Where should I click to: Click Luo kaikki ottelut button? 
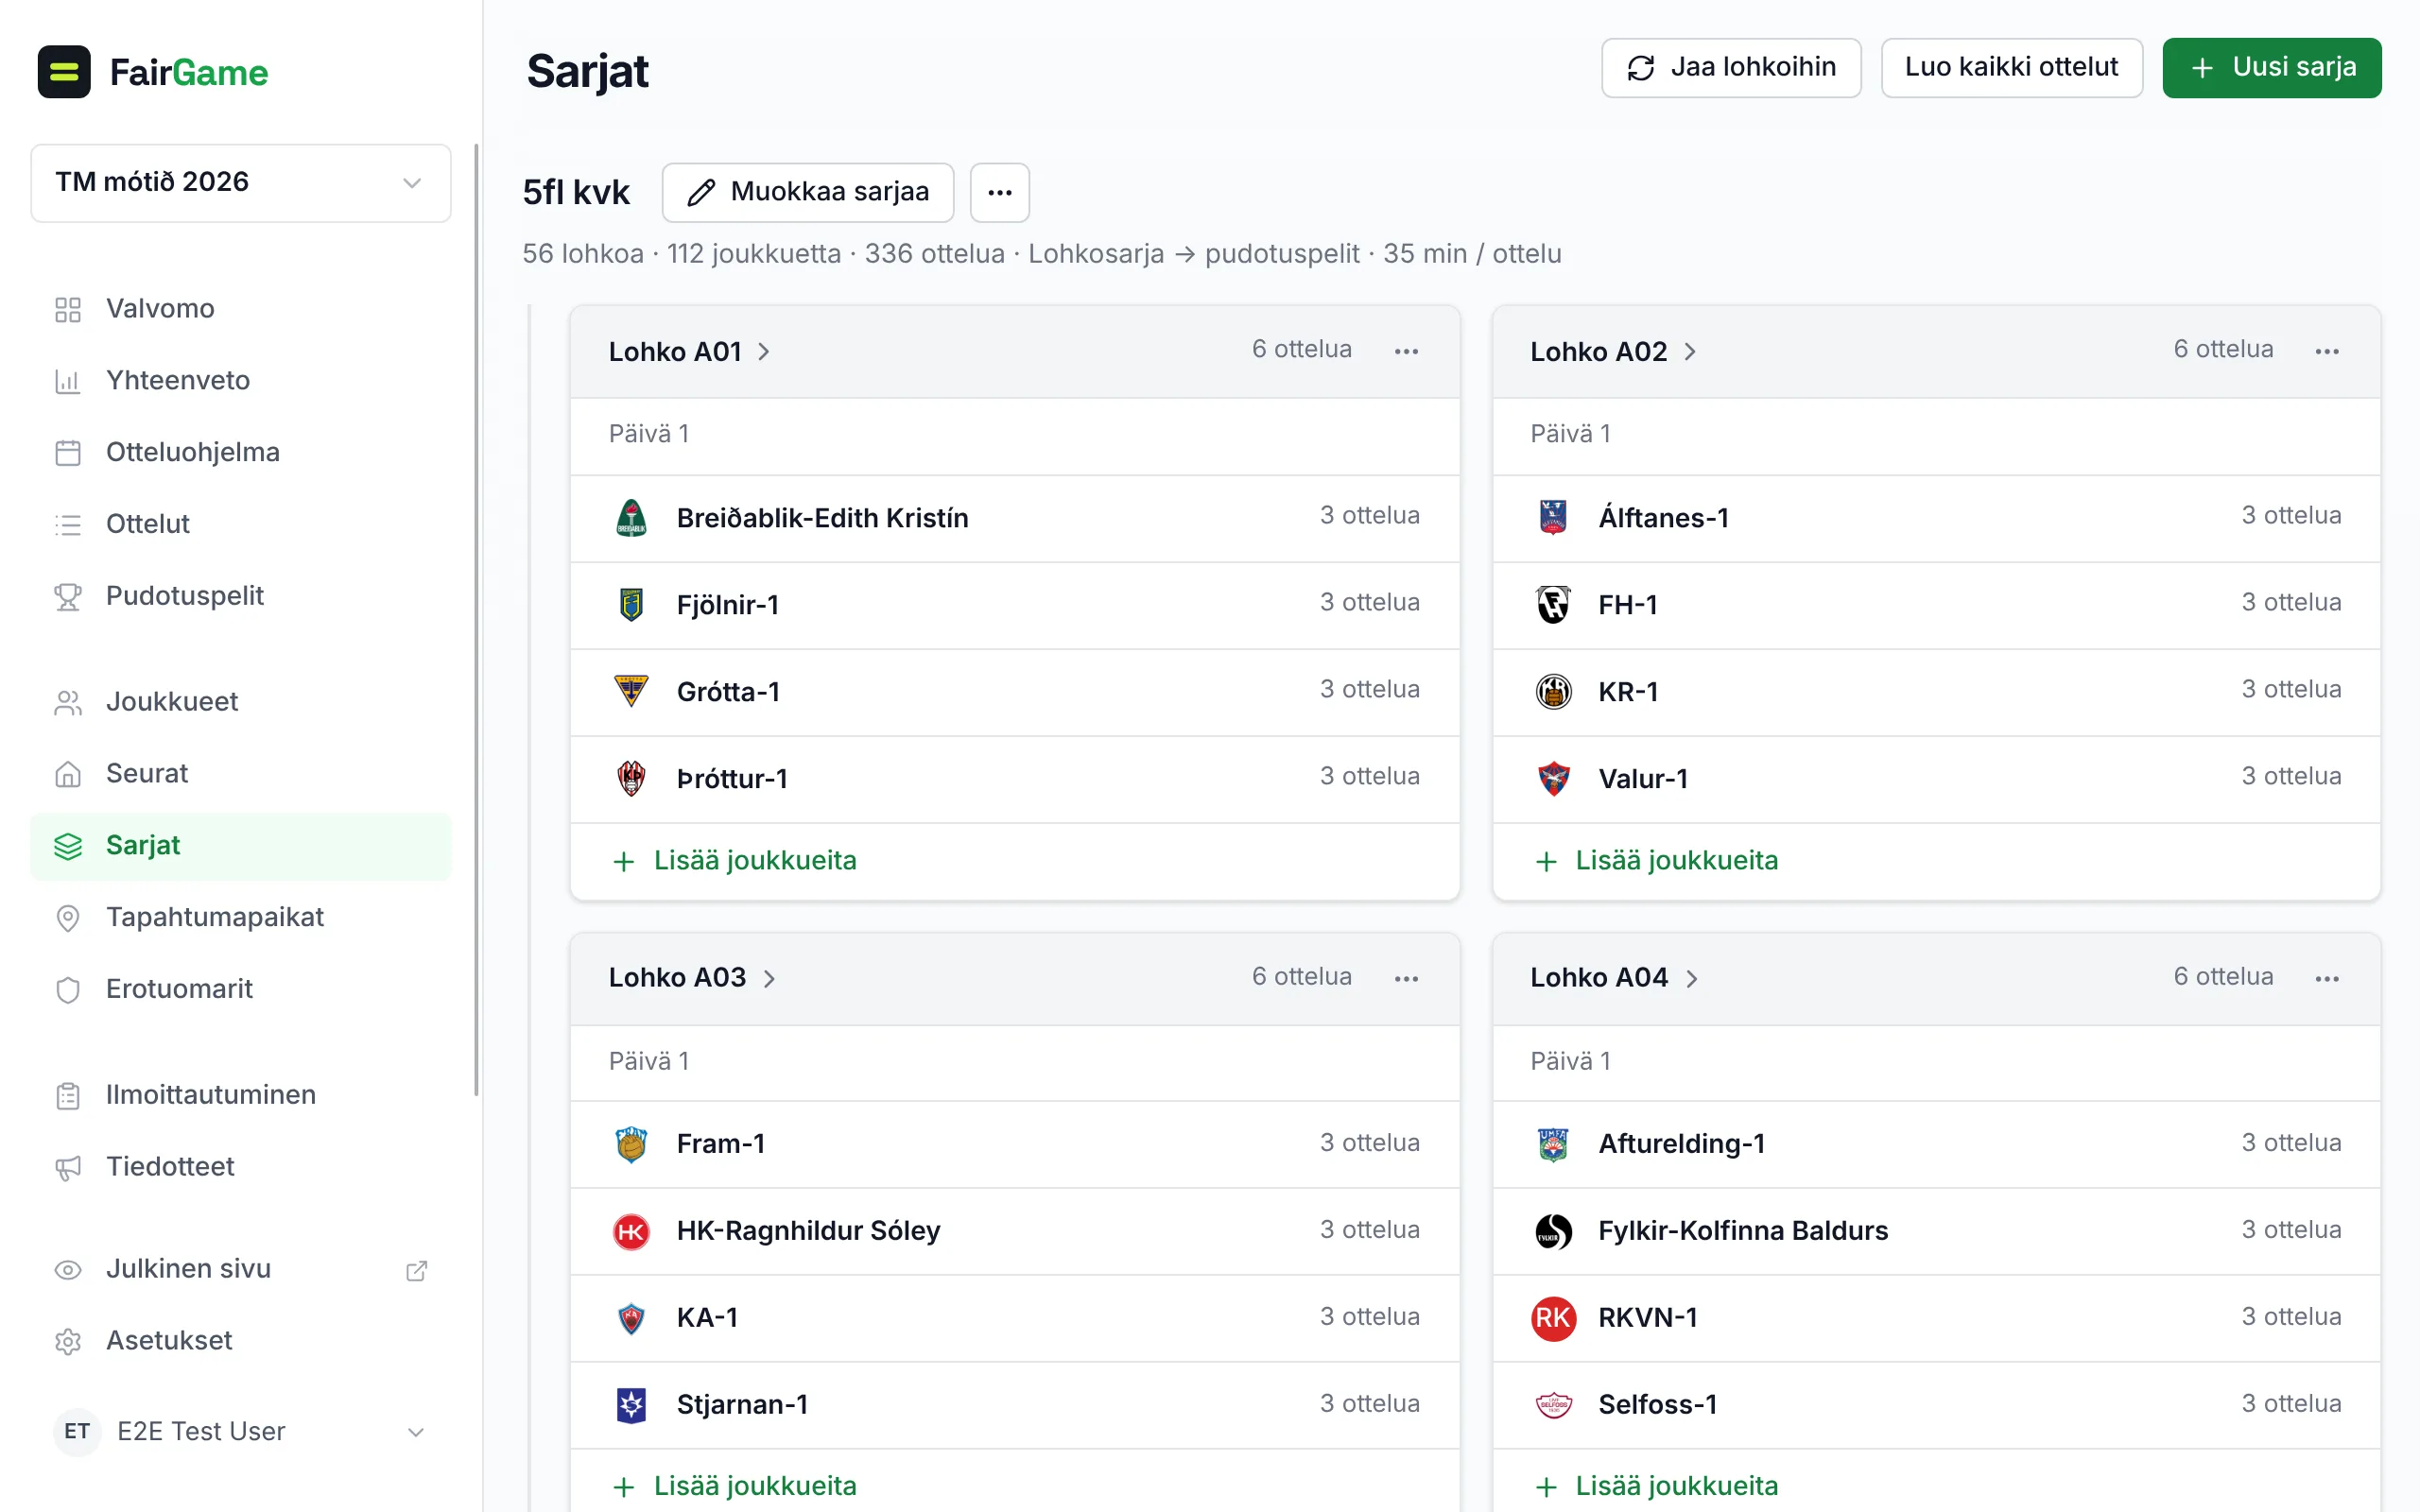tap(2011, 68)
